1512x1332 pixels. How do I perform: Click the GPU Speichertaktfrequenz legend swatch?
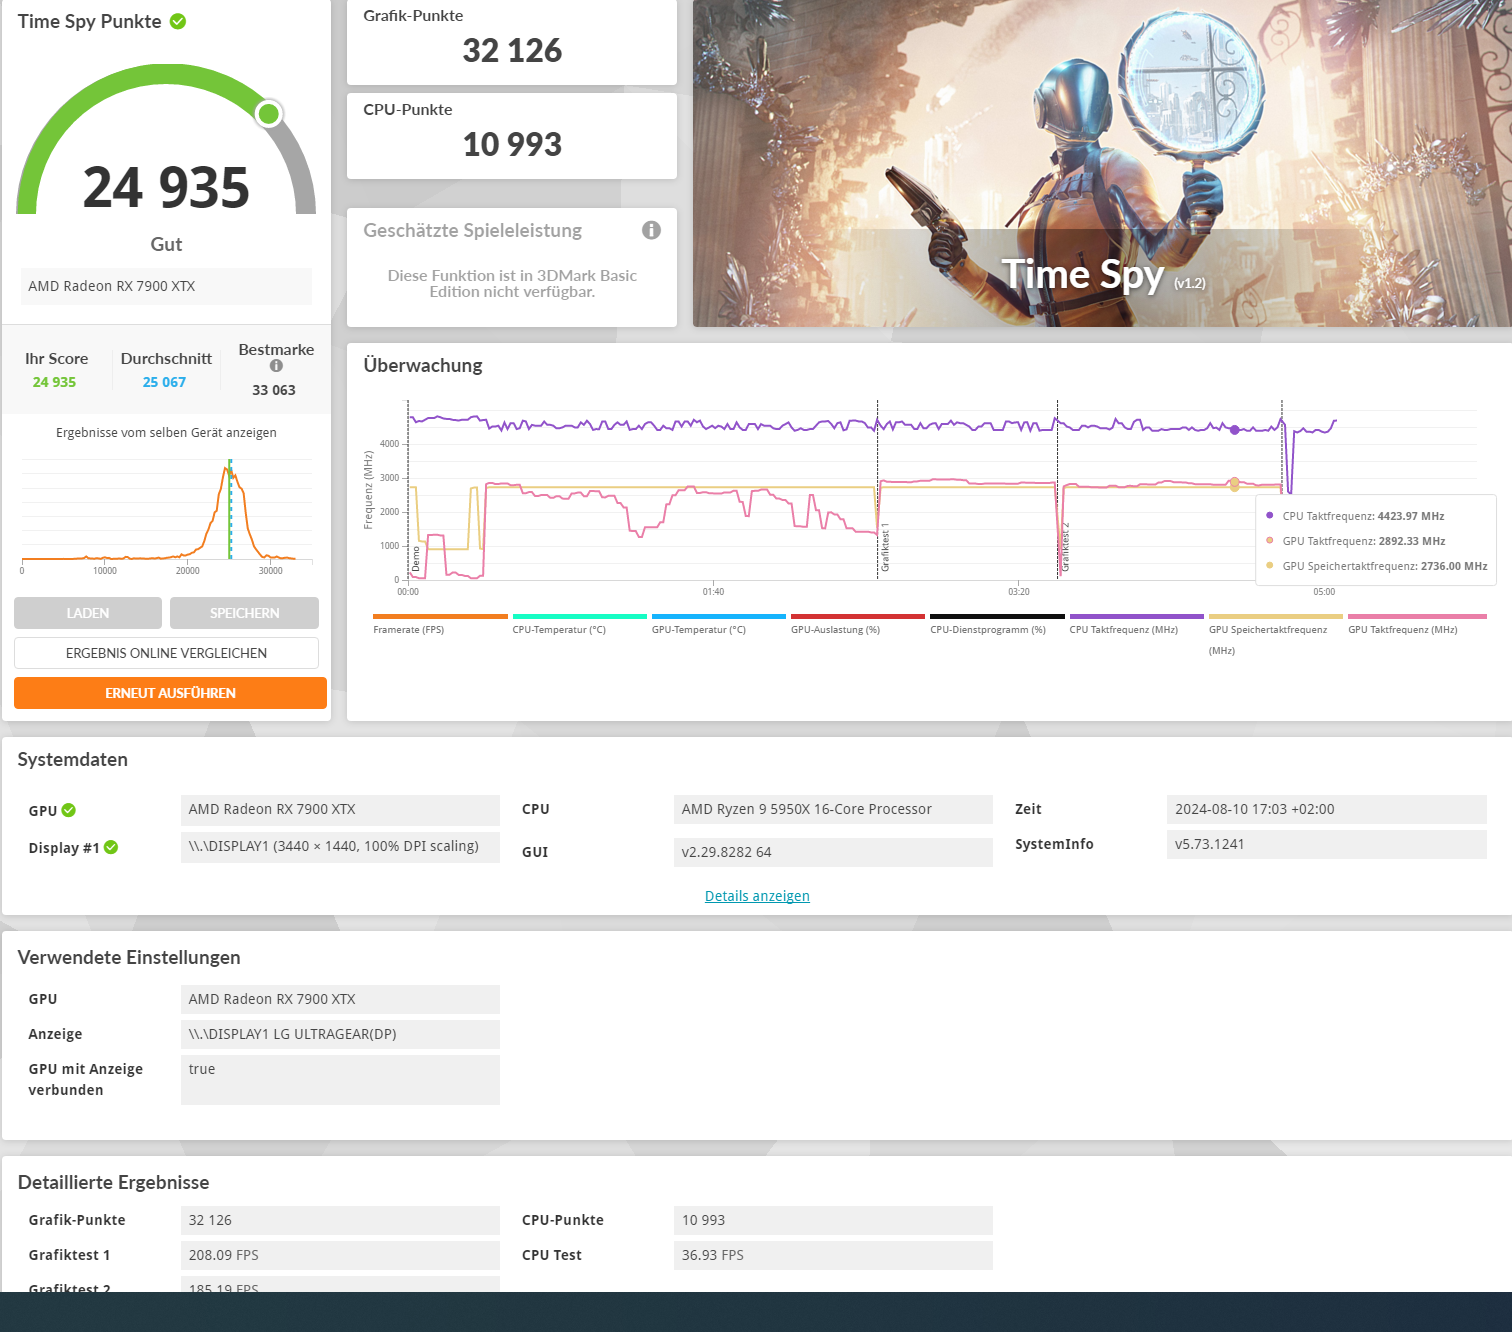[x=1274, y=617]
